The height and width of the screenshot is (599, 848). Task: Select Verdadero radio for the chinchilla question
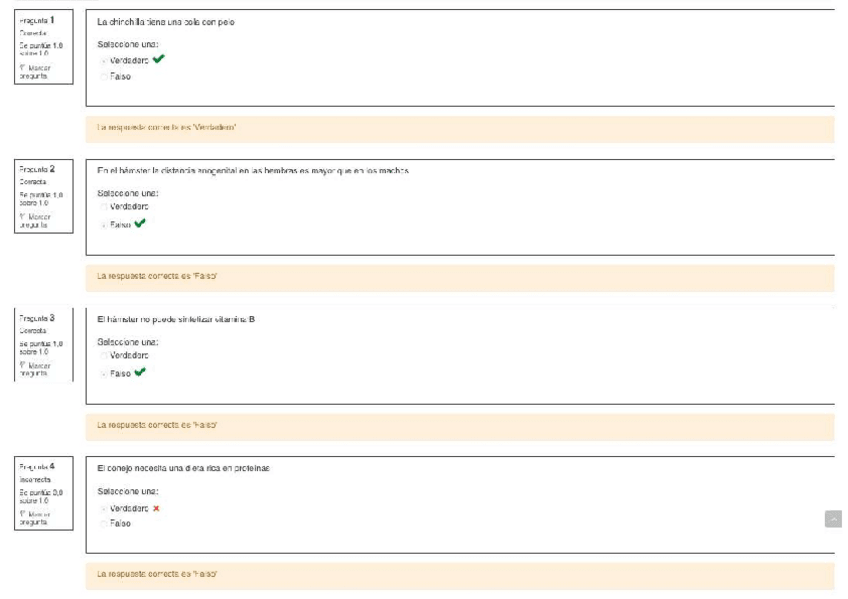(x=103, y=61)
